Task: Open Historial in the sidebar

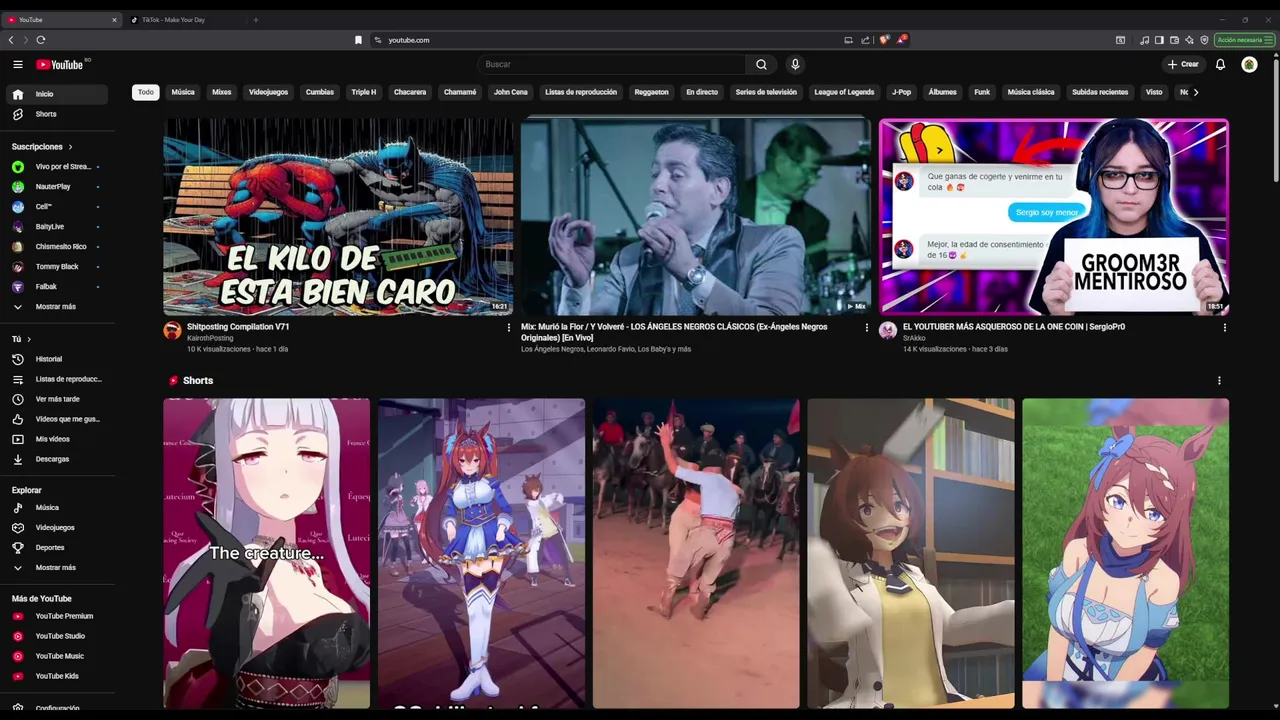Action: click(55, 359)
